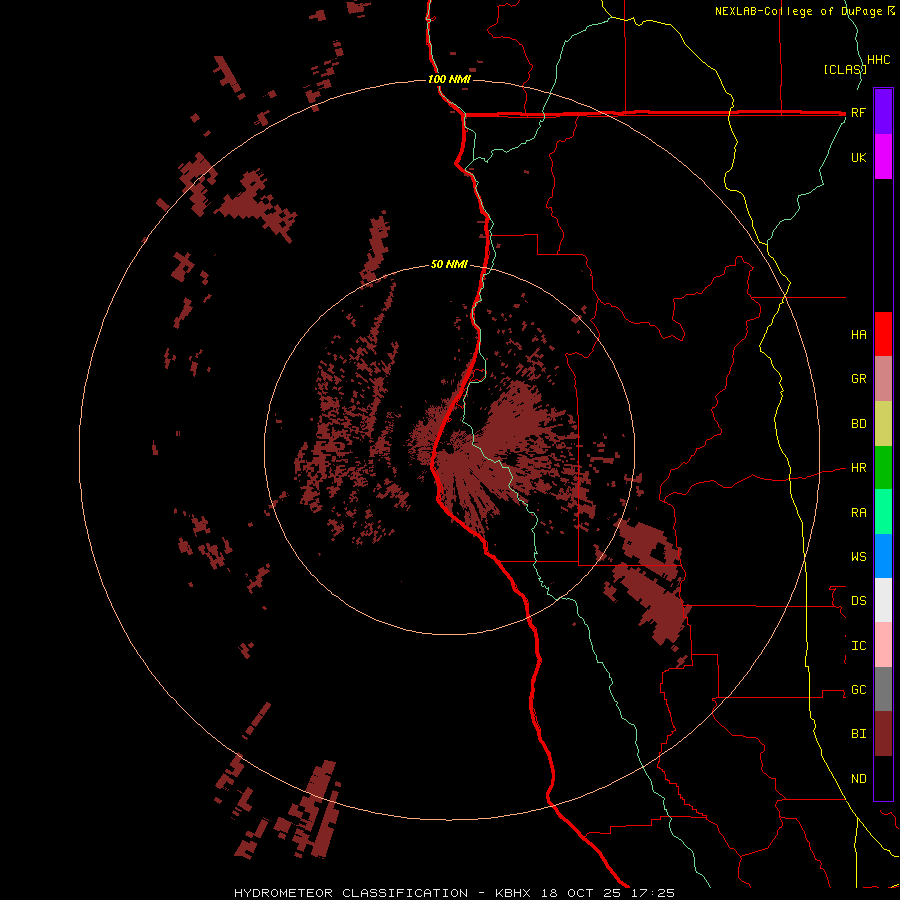Click the HHC product code label

879,60
